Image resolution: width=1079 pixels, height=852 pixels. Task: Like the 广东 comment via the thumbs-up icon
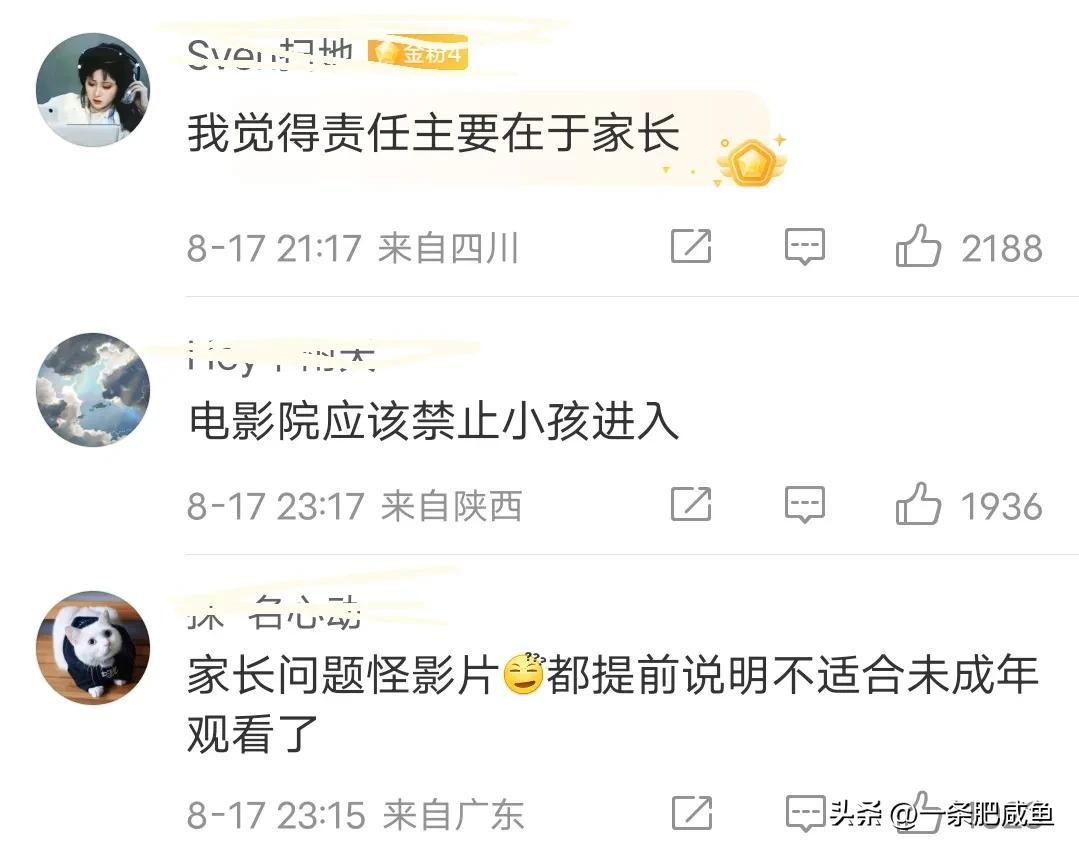click(x=918, y=812)
